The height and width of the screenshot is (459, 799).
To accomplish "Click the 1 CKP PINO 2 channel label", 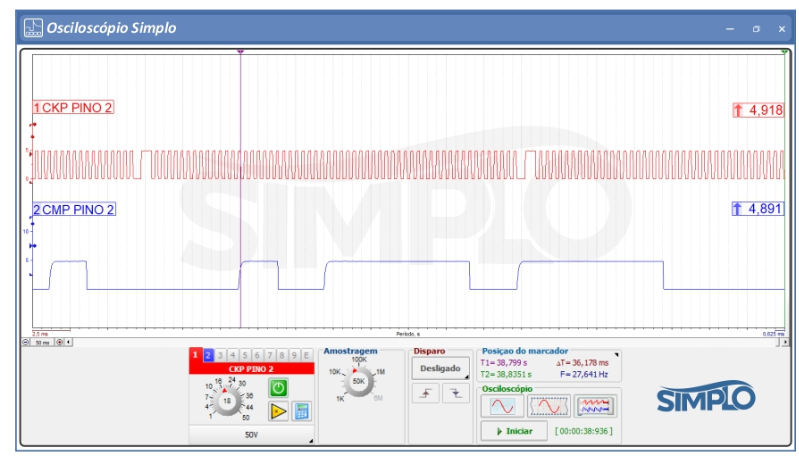I will (x=73, y=107).
